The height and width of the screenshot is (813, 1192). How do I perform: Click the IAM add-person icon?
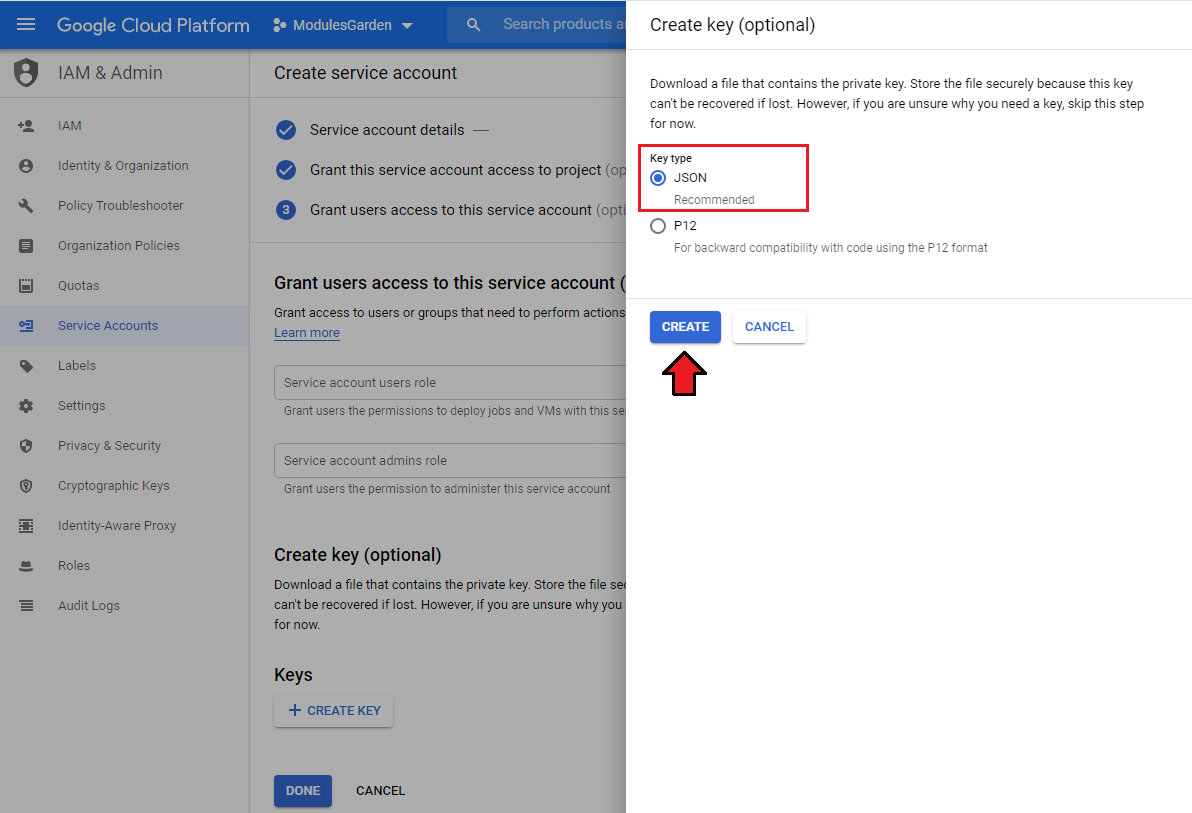pyautogui.click(x=26, y=125)
